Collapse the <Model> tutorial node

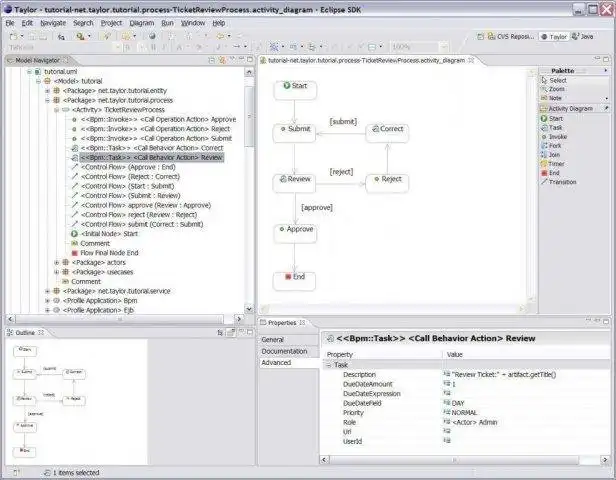[x=38, y=81]
